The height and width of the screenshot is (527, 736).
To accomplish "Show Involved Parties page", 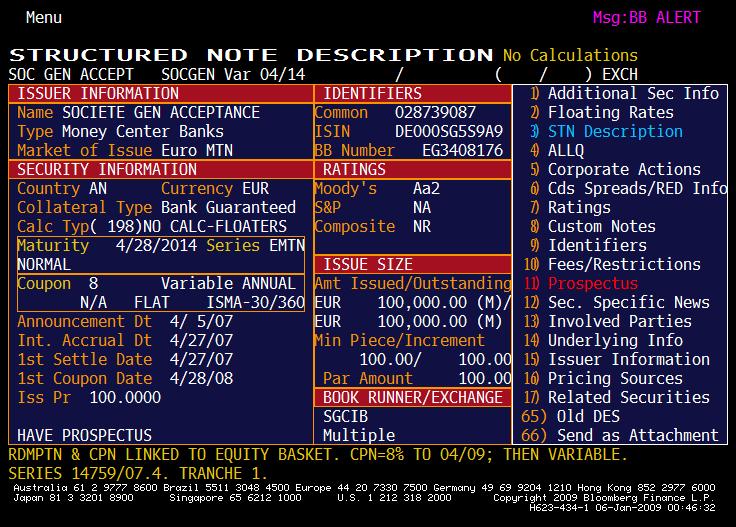I will 608,321.
